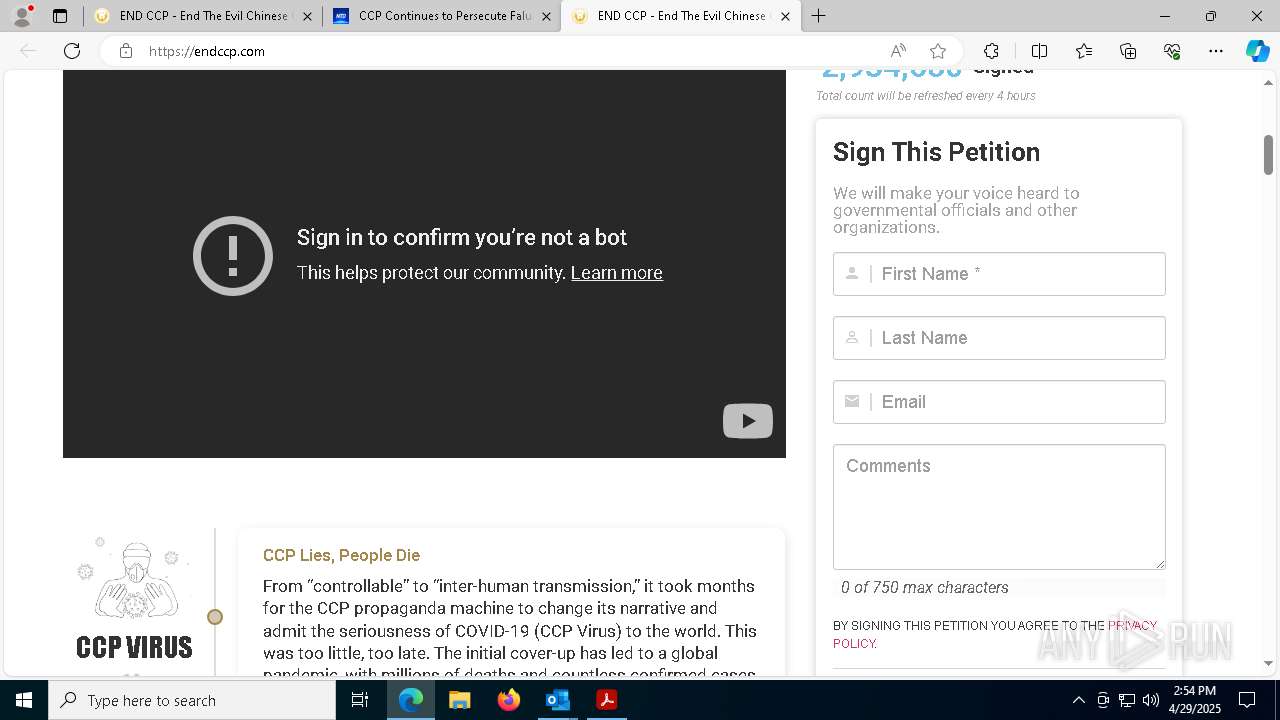
Task: Switch to CCP Continues to Persecute tab
Action: [x=442, y=16]
